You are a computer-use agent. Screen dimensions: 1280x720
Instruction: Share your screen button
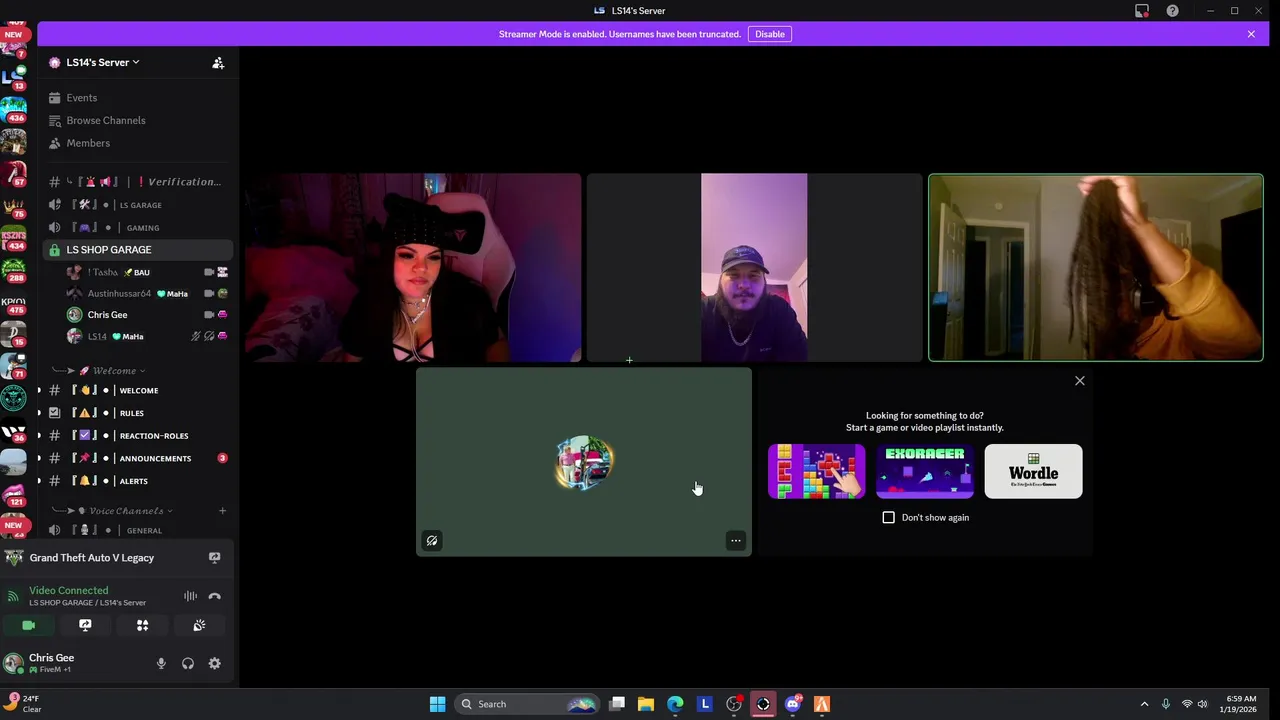85,625
